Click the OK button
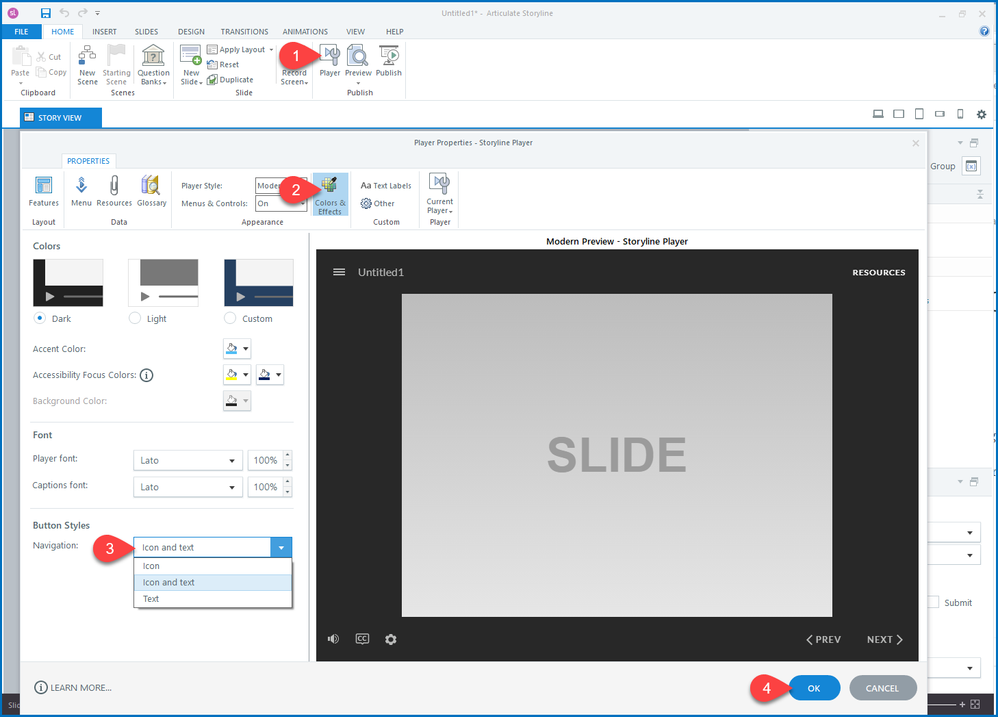The image size is (998, 717). click(814, 688)
